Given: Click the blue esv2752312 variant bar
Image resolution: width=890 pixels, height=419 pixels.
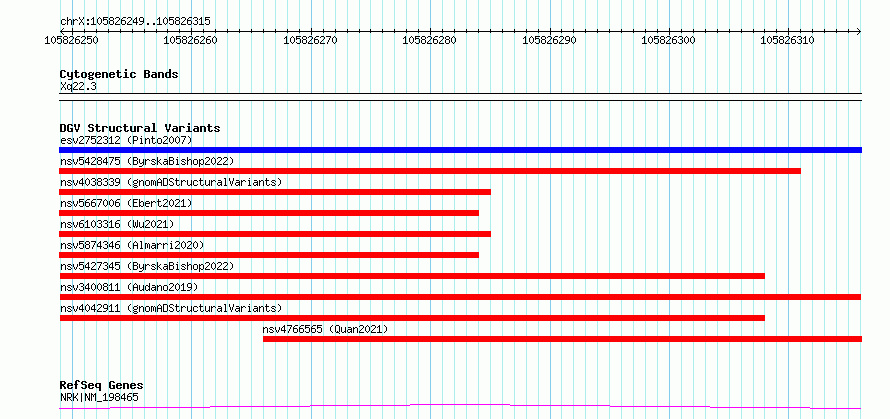Looking at the screenshot, I should tap(460, 150).
